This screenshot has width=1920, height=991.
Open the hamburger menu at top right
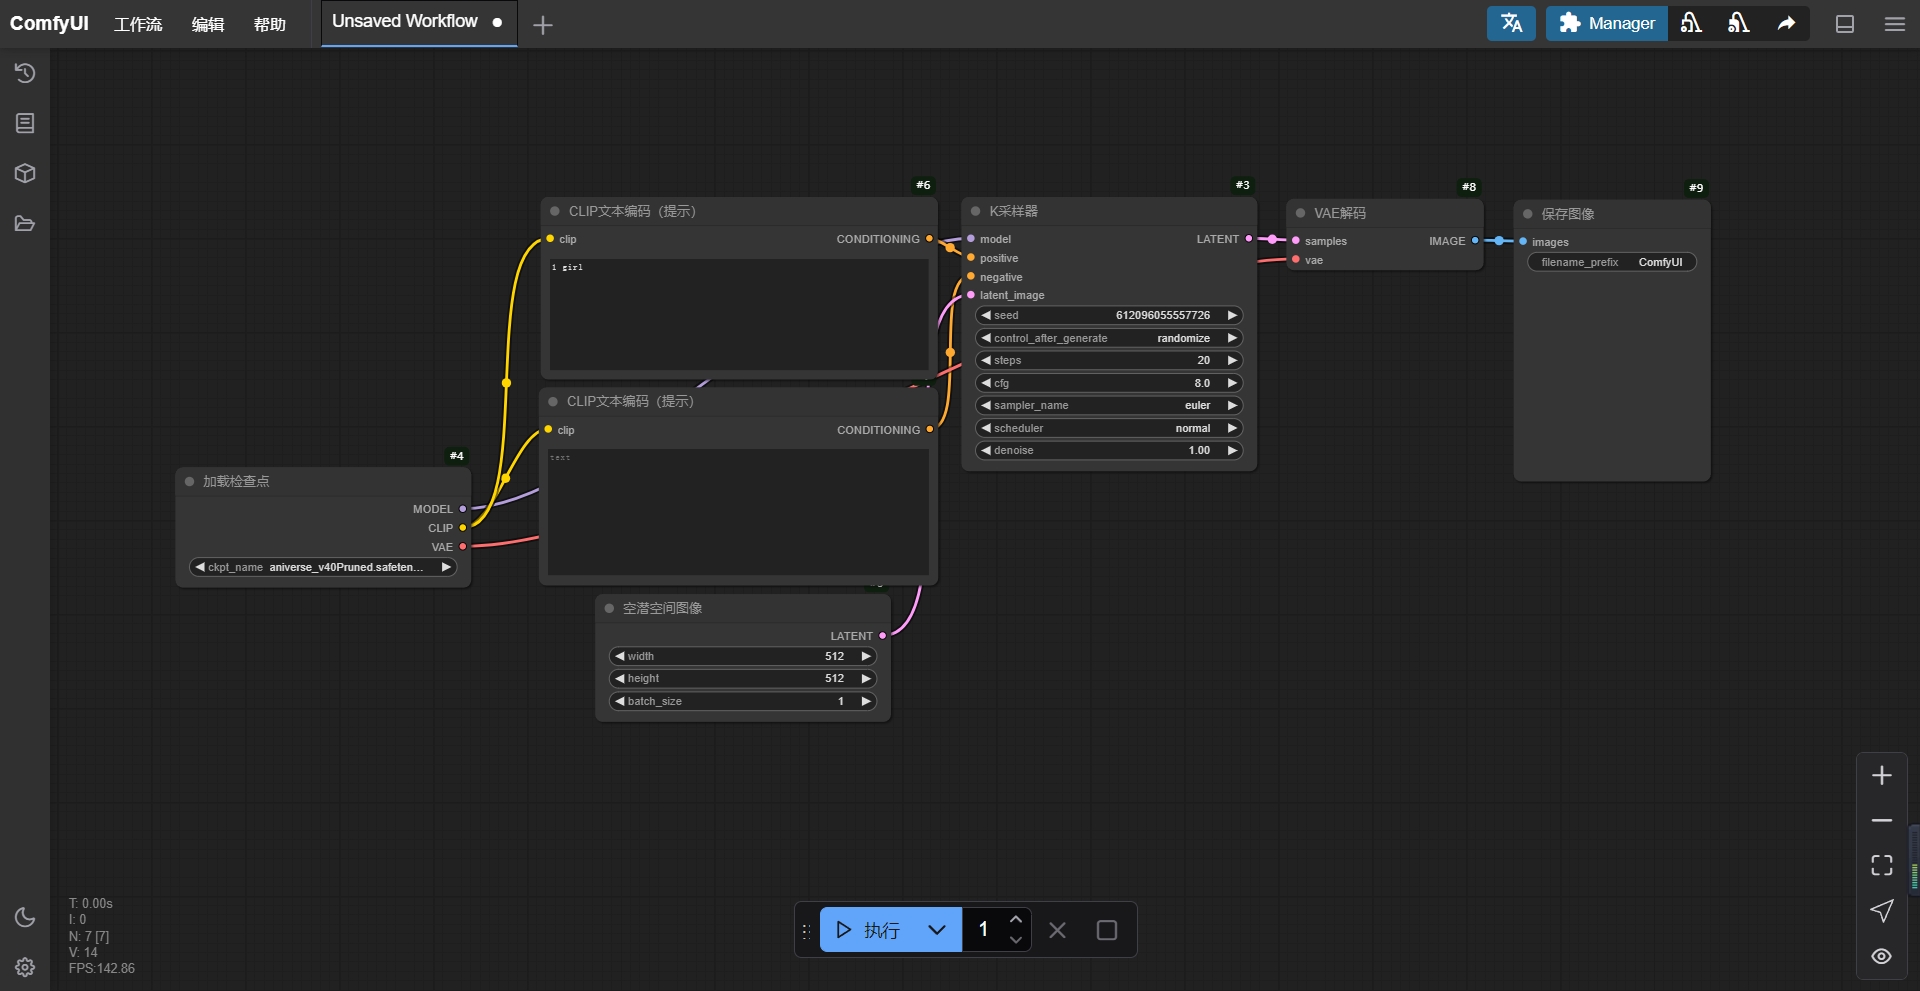[1894, 24]
